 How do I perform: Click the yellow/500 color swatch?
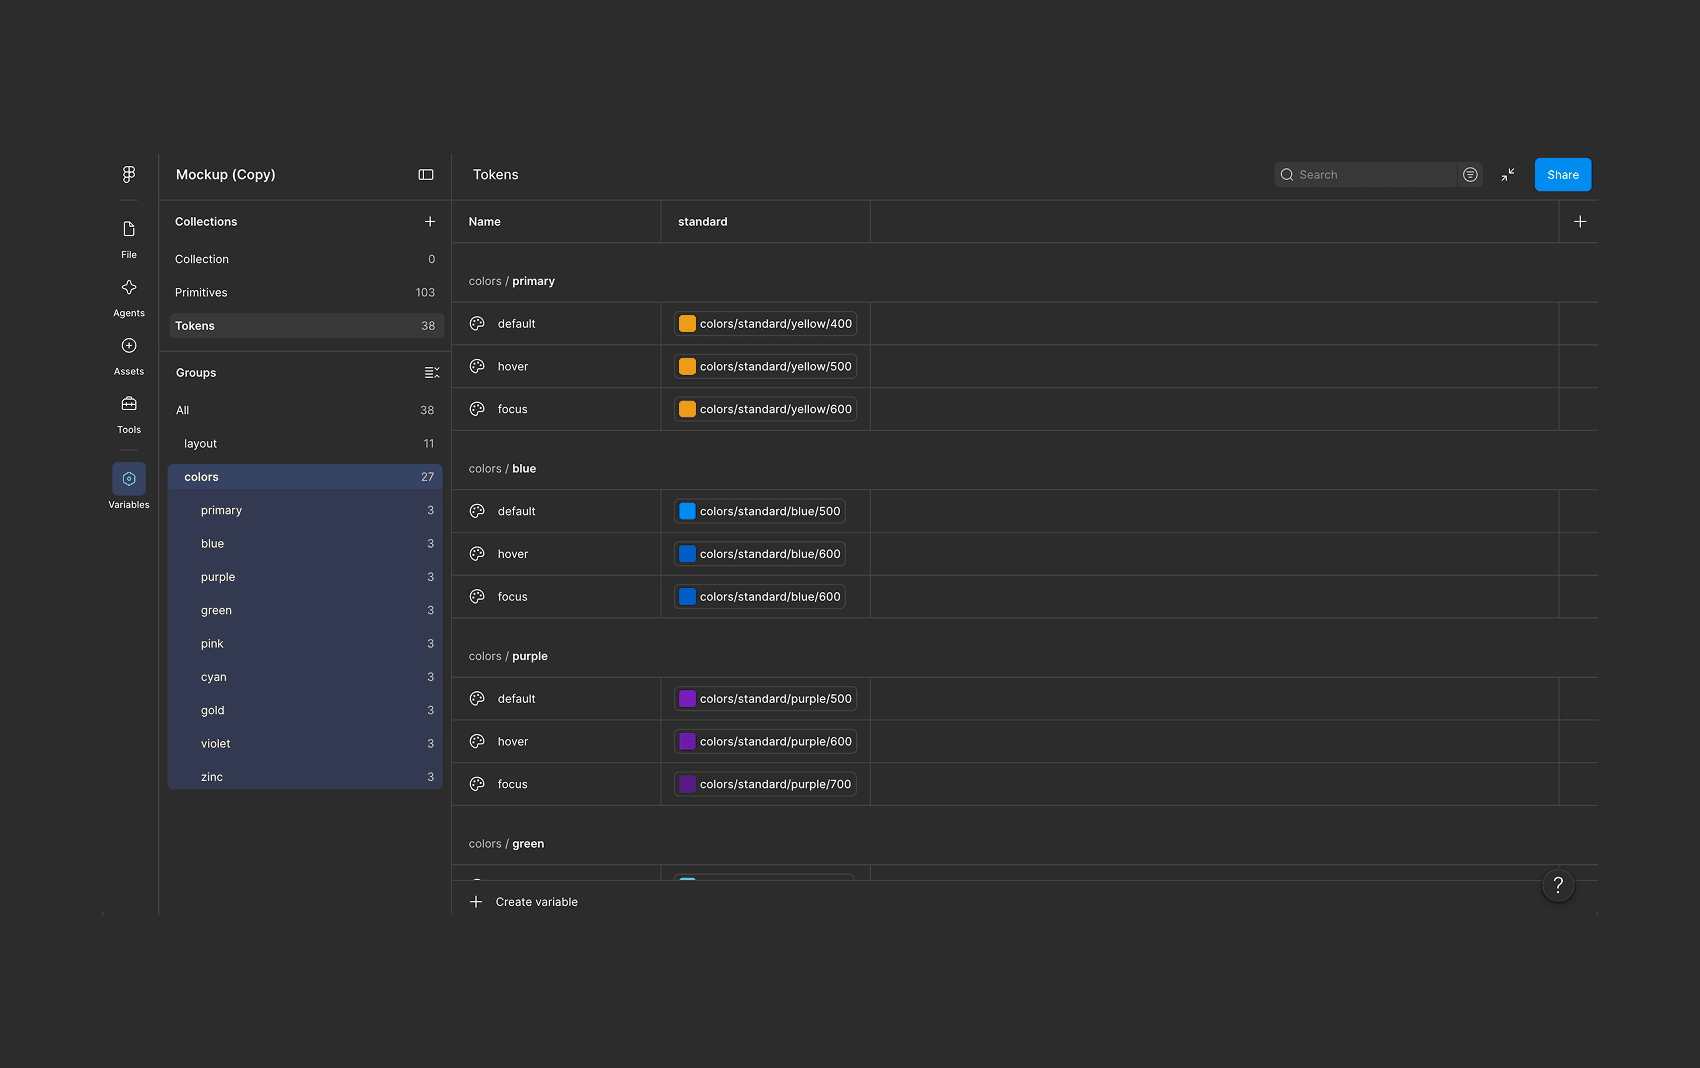(687, 366)
